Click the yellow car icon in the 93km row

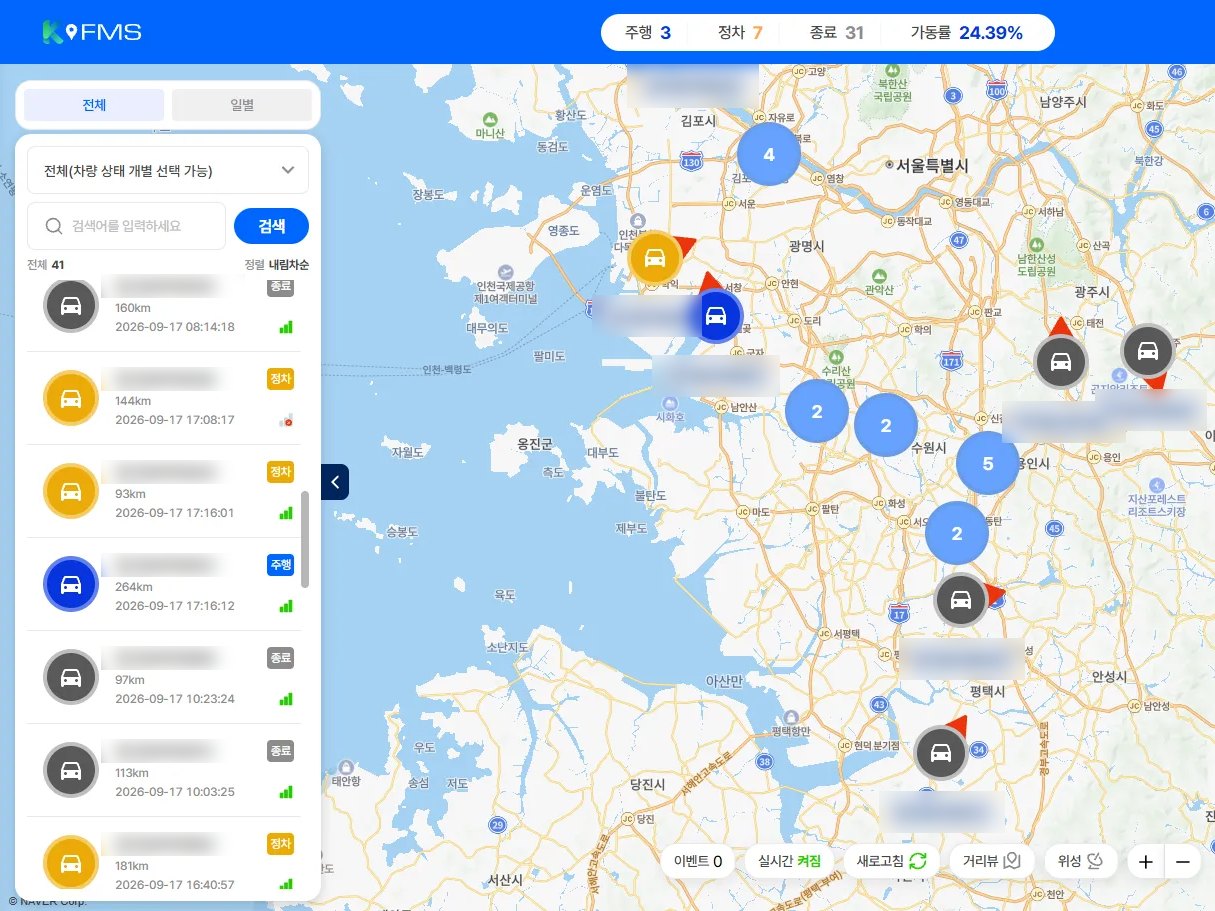tap(71, 491)
